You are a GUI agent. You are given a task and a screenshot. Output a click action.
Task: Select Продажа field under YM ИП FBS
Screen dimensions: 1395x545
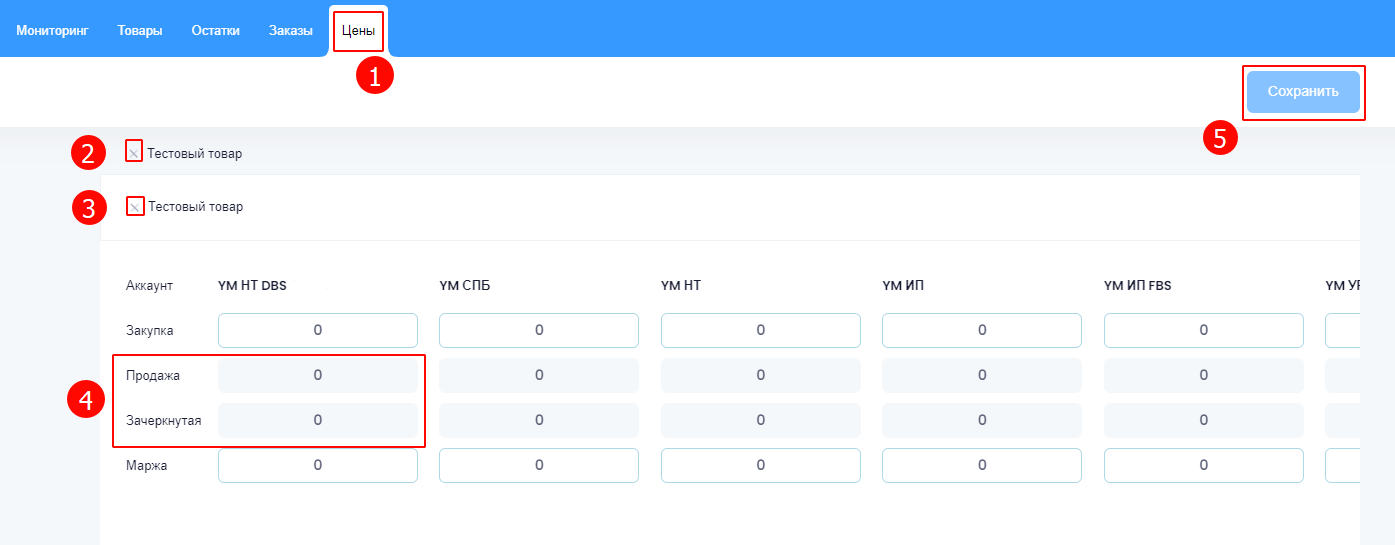(1204, 375)
